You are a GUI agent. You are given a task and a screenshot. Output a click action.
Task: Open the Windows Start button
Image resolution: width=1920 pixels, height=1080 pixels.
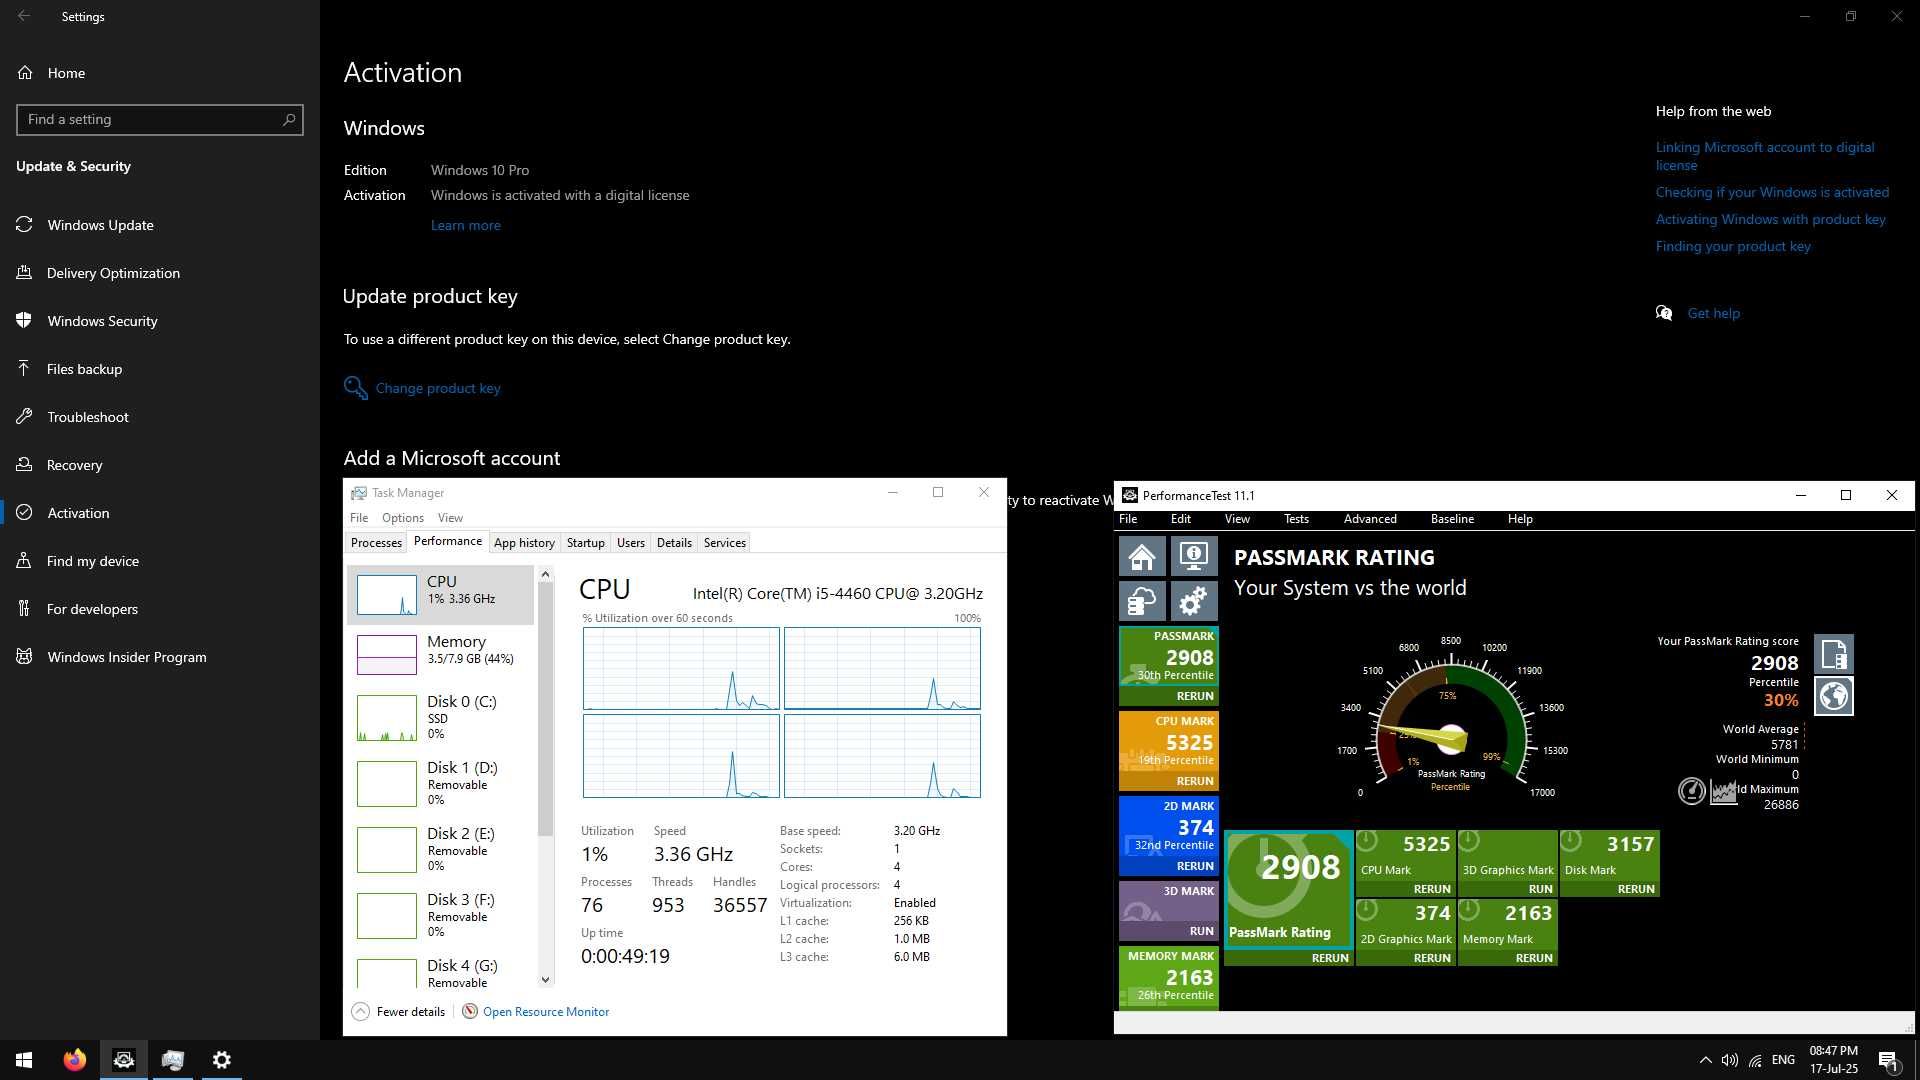(x=24, y=1060)
